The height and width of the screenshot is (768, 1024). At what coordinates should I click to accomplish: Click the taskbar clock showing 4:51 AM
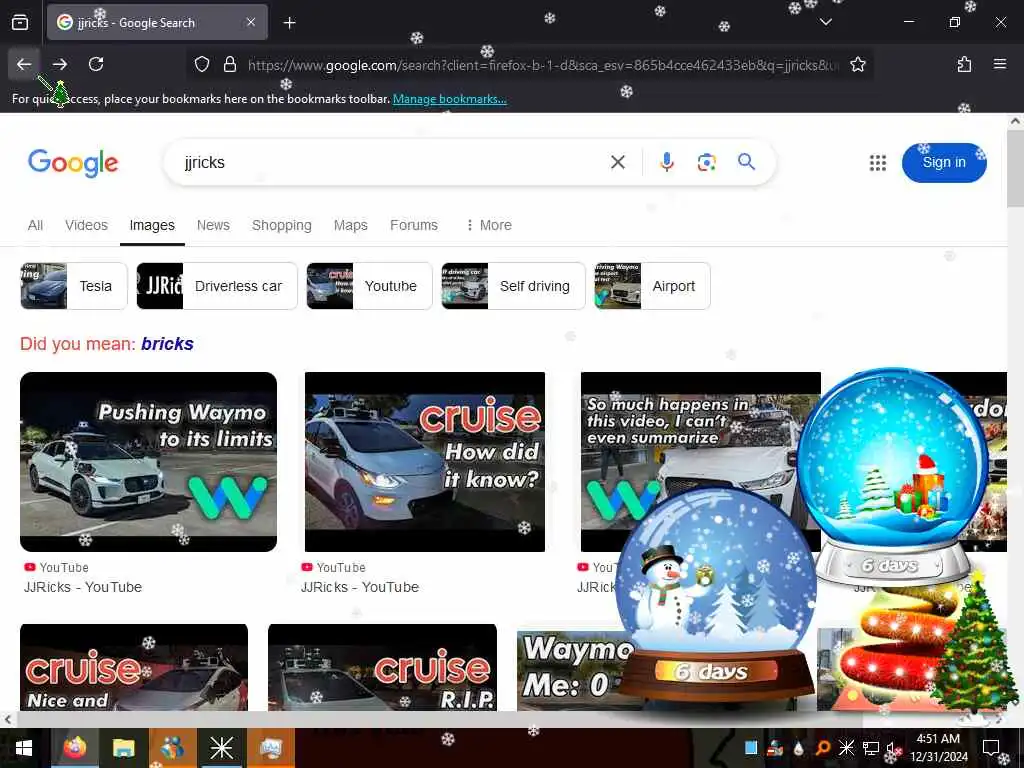click(x=938, y=748)
